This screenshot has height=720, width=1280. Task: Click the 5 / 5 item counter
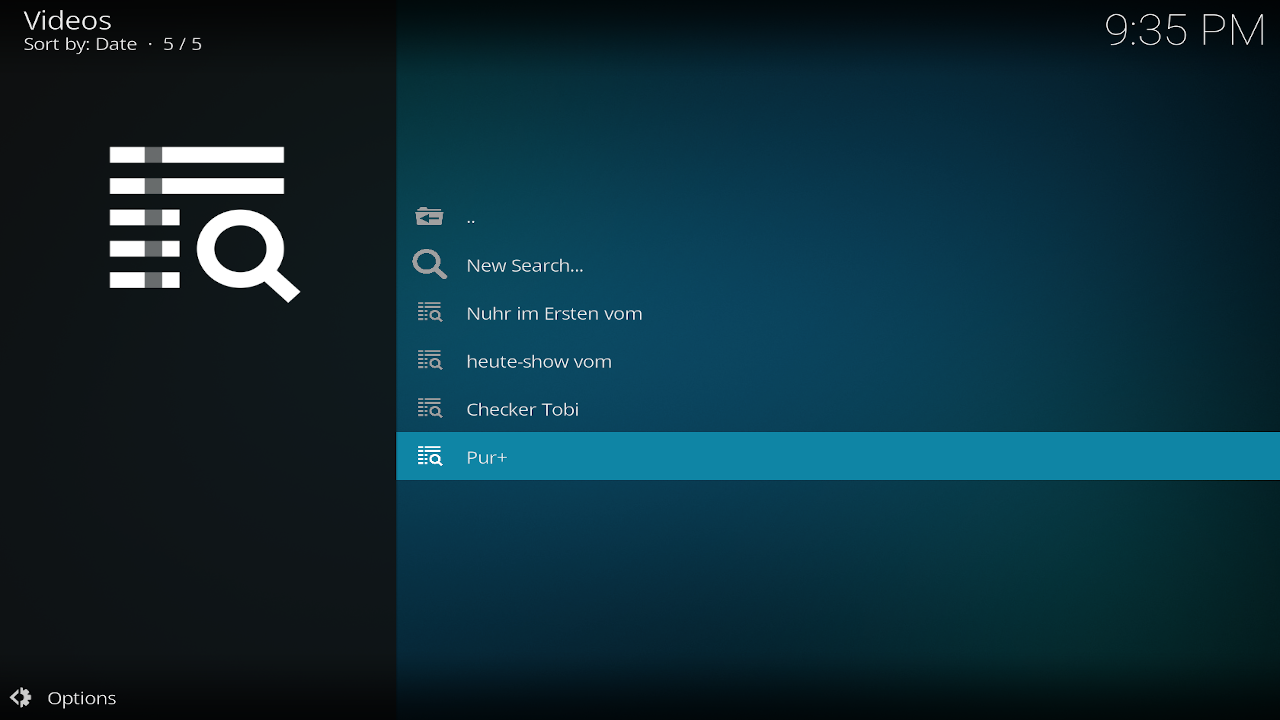click(183, 44)
